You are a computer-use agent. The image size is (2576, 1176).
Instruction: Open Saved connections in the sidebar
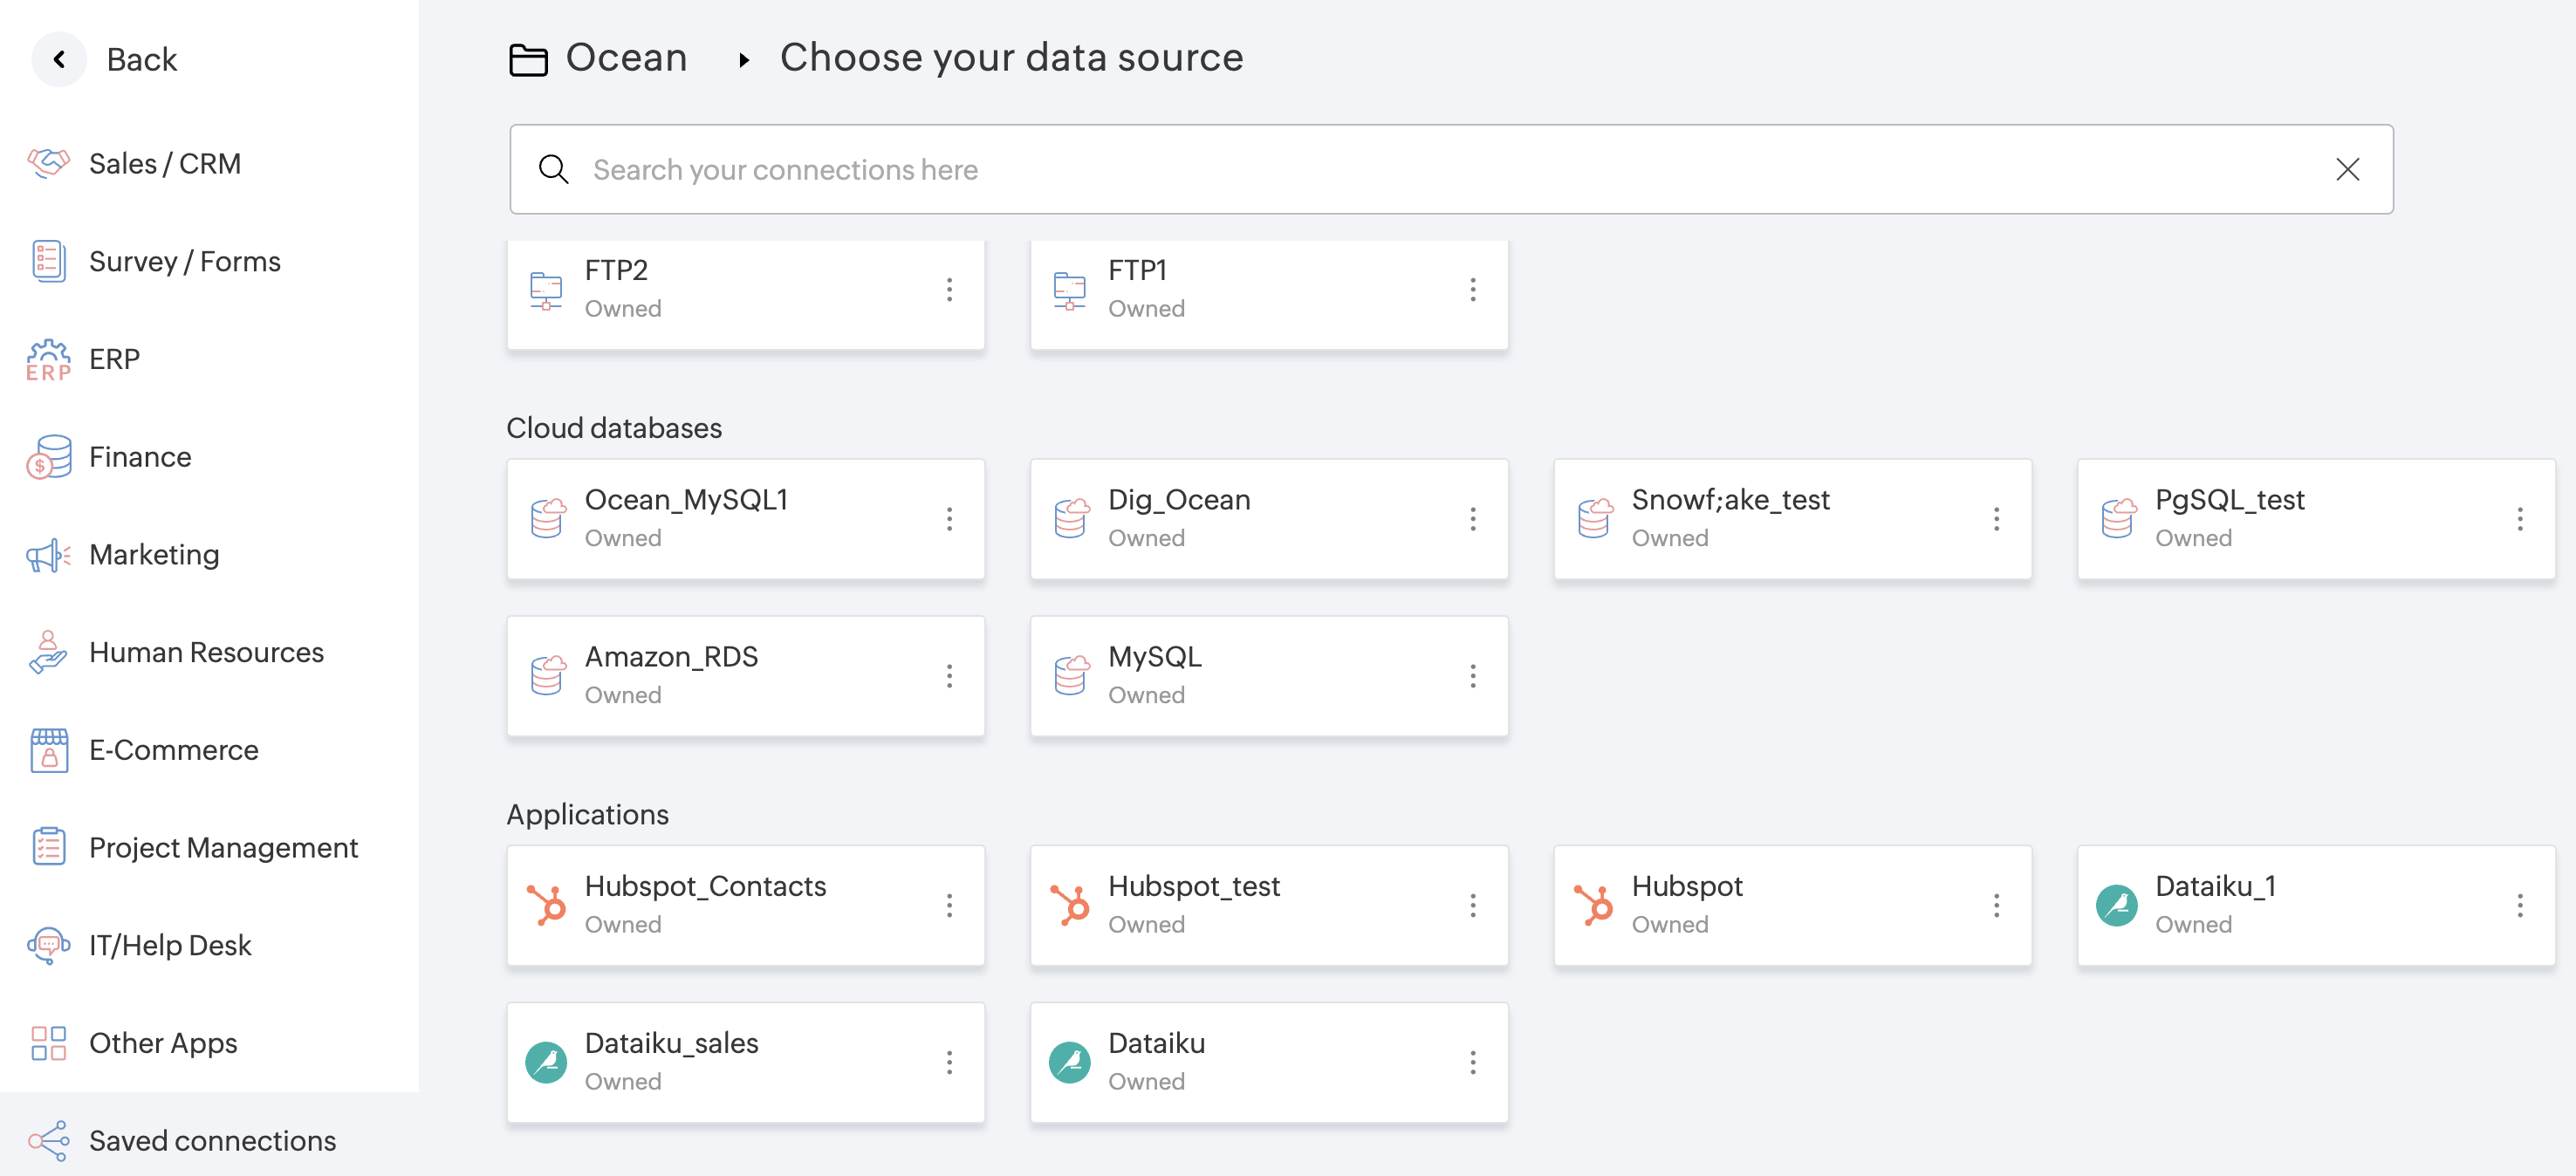211,1140
